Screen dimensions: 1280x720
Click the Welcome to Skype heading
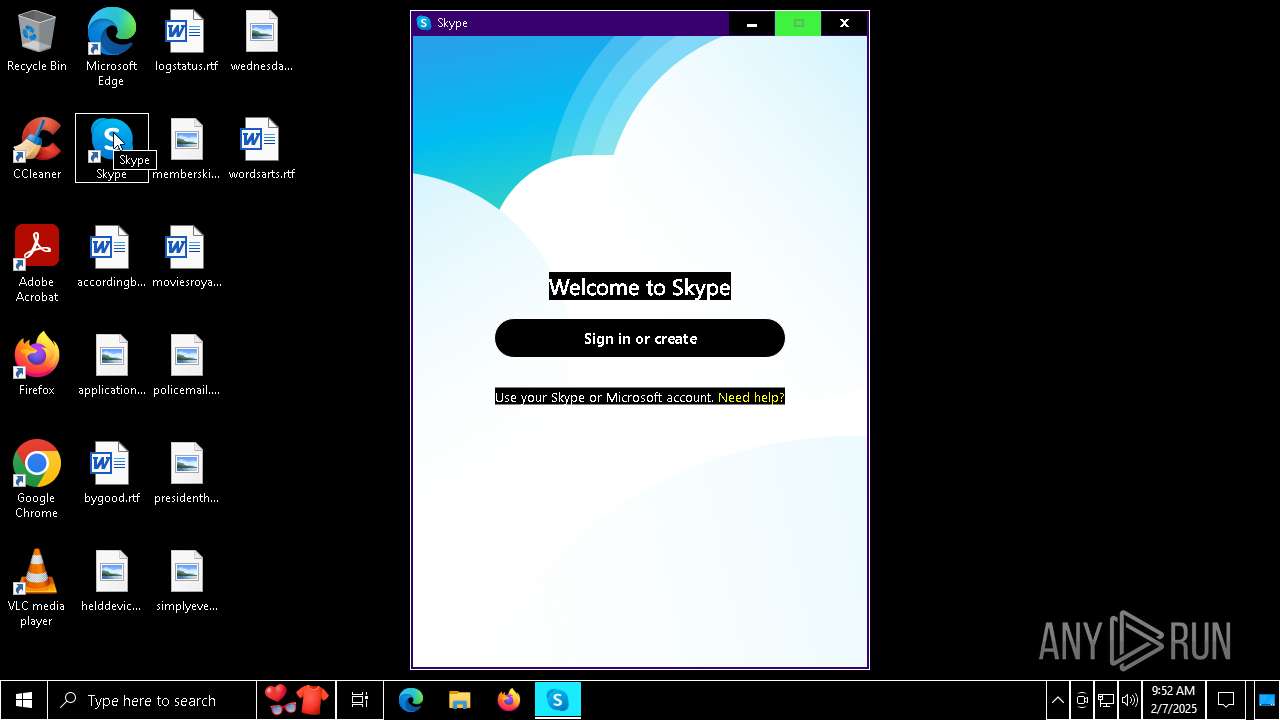tap(640, 287)
